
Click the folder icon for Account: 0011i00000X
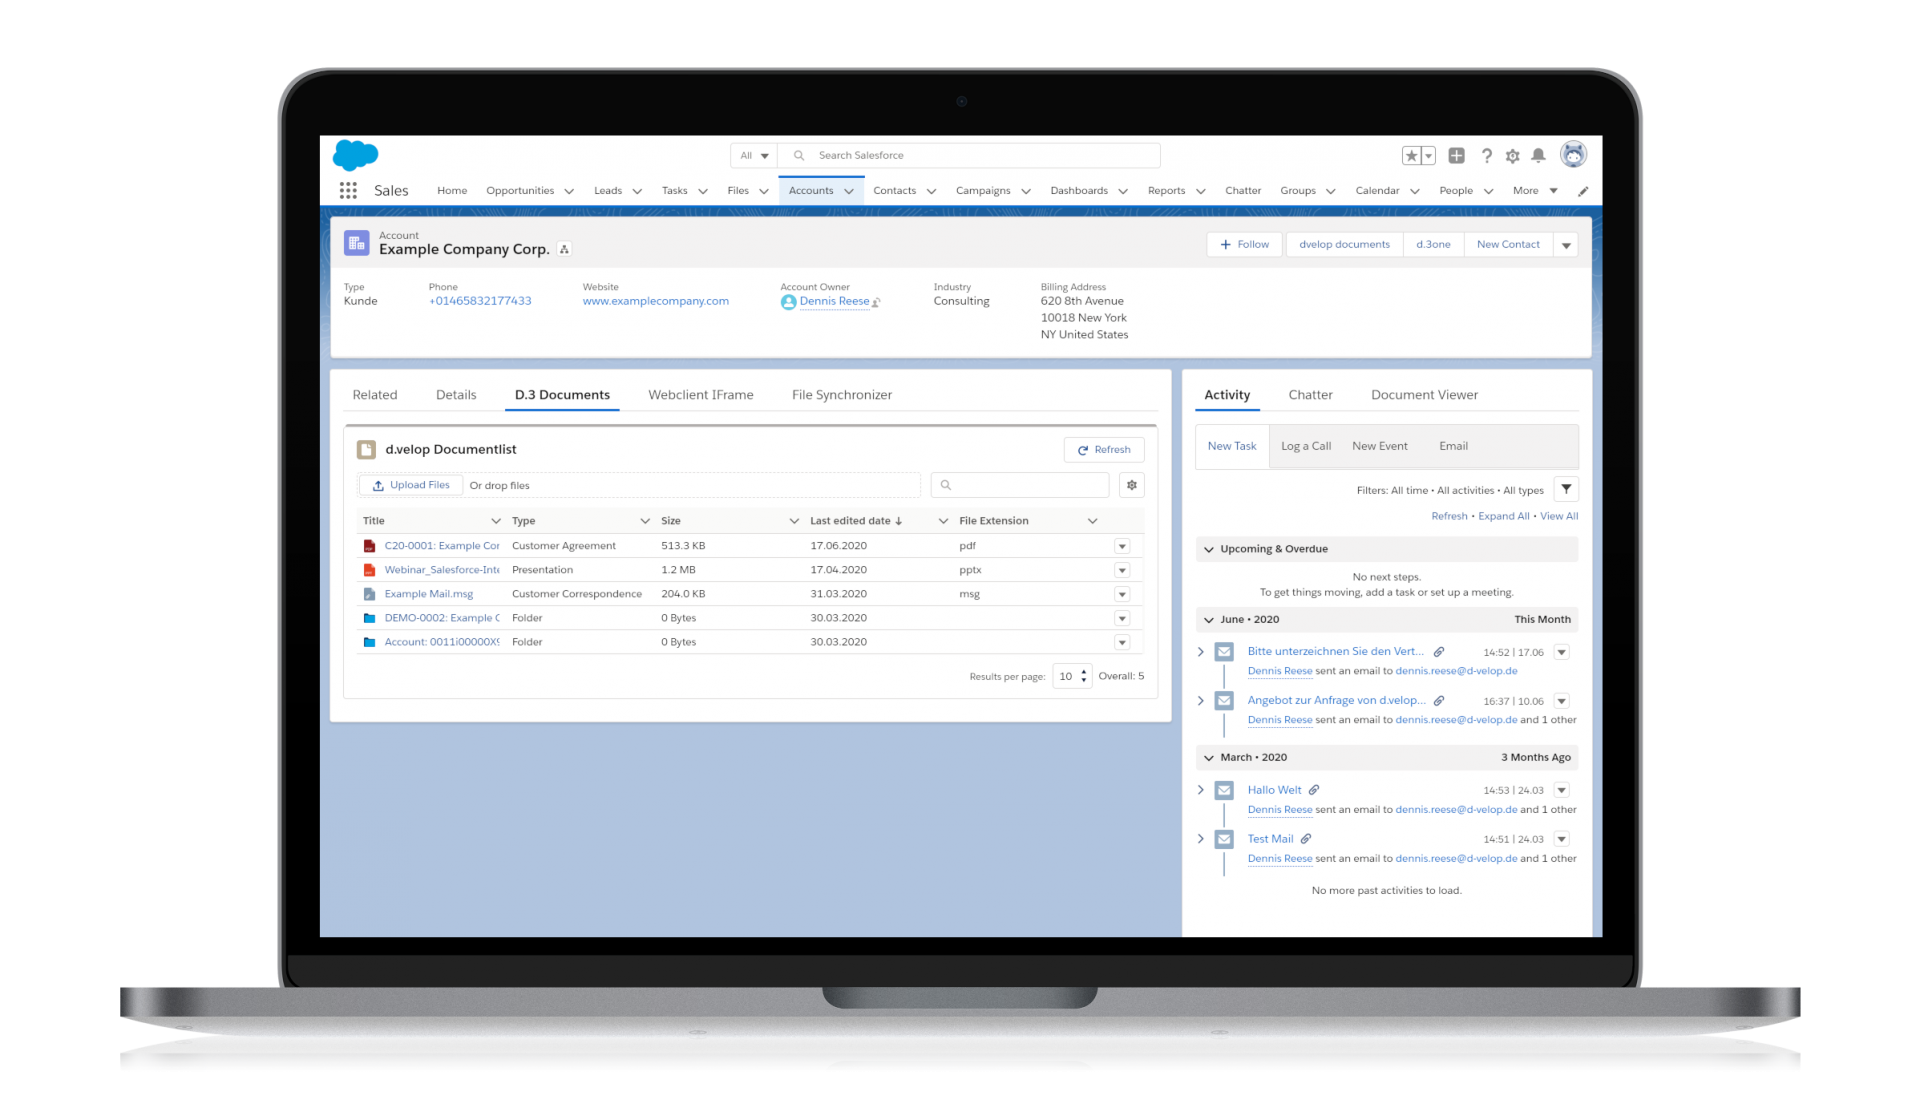[369, 642]
